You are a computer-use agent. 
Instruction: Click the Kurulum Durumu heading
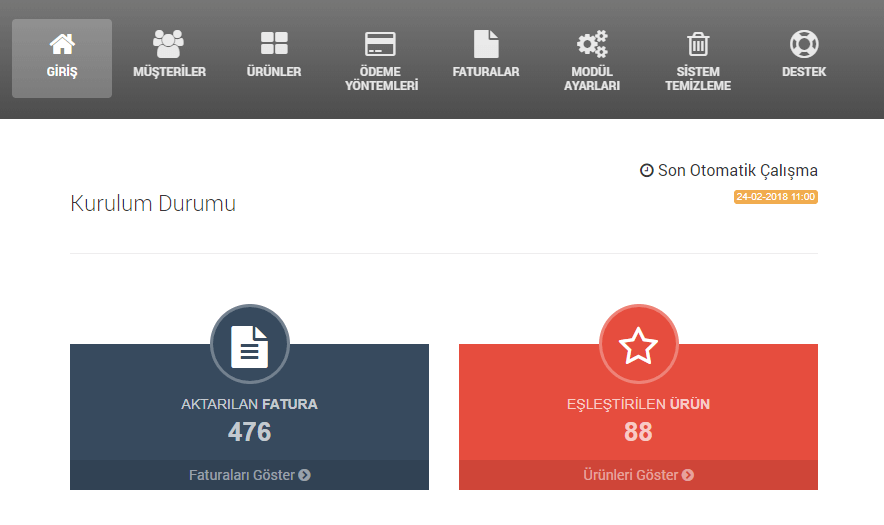153,204
